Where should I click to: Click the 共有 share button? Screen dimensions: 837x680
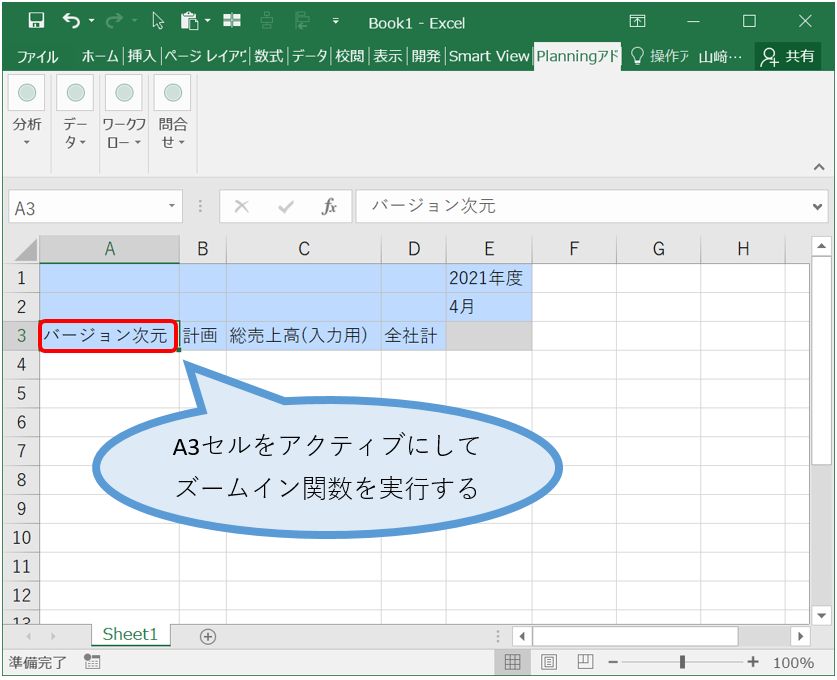pos(788,56)
